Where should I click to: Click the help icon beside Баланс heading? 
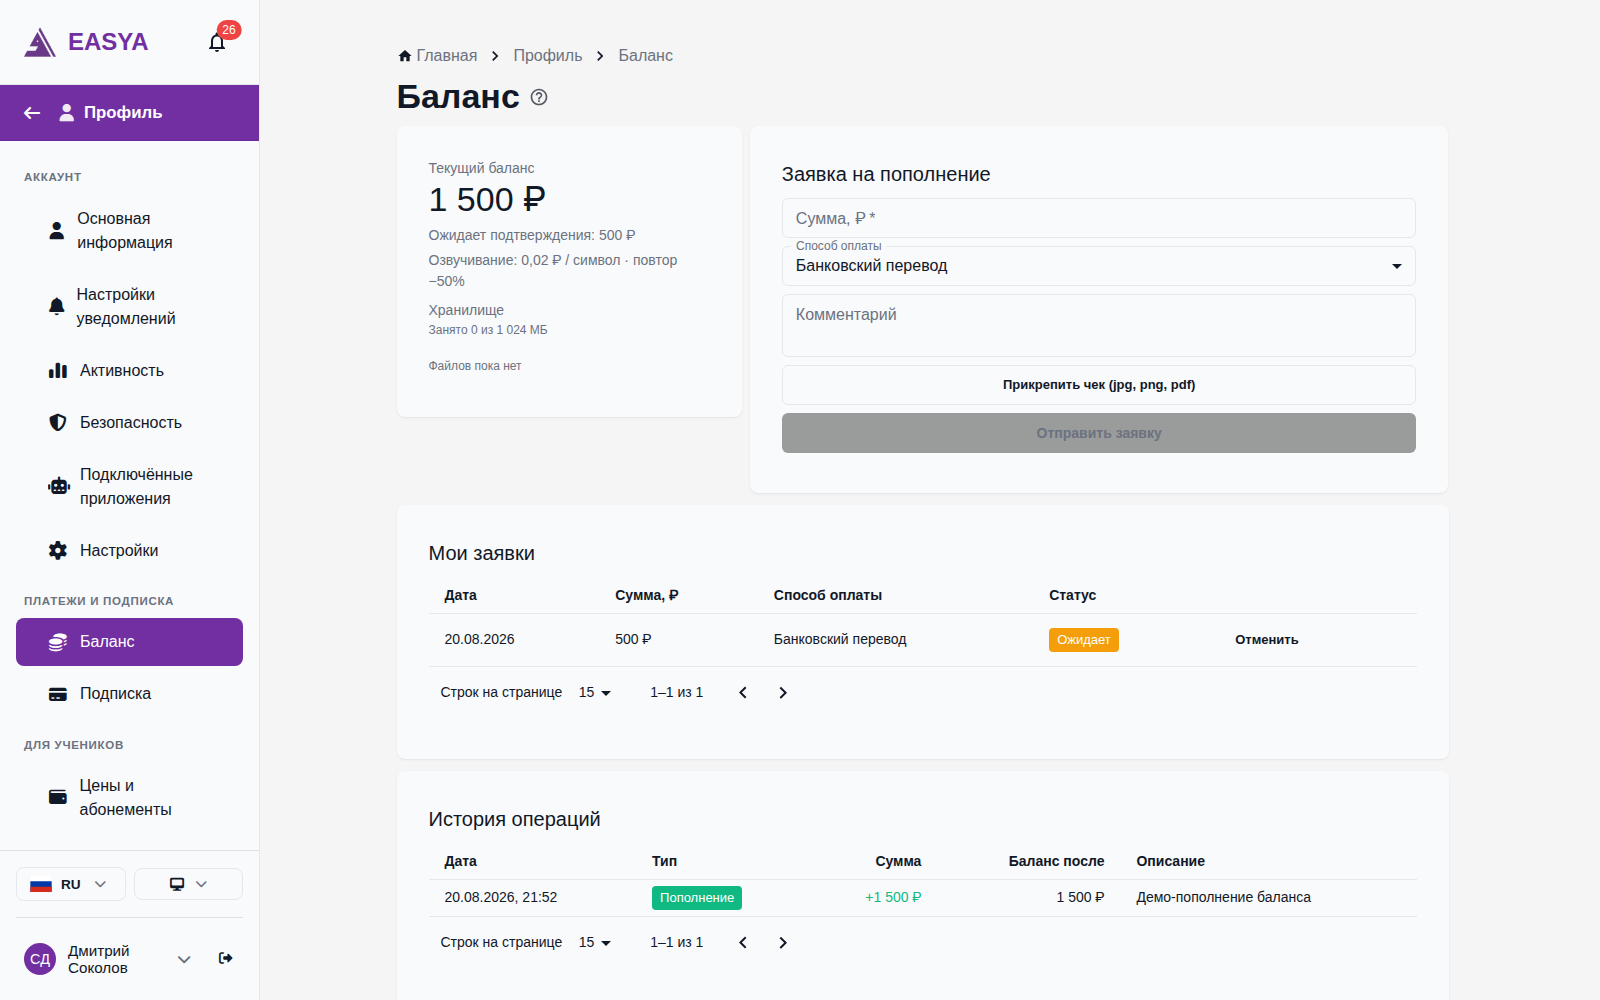coord(539,97)
